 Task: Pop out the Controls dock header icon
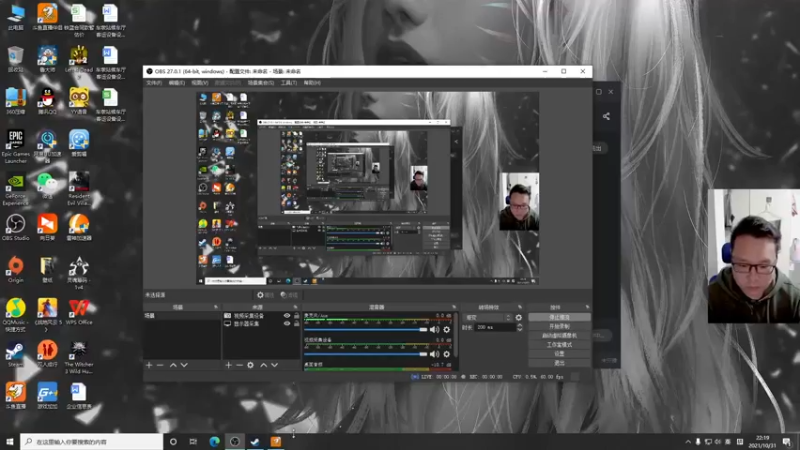(x=587, y=307)
